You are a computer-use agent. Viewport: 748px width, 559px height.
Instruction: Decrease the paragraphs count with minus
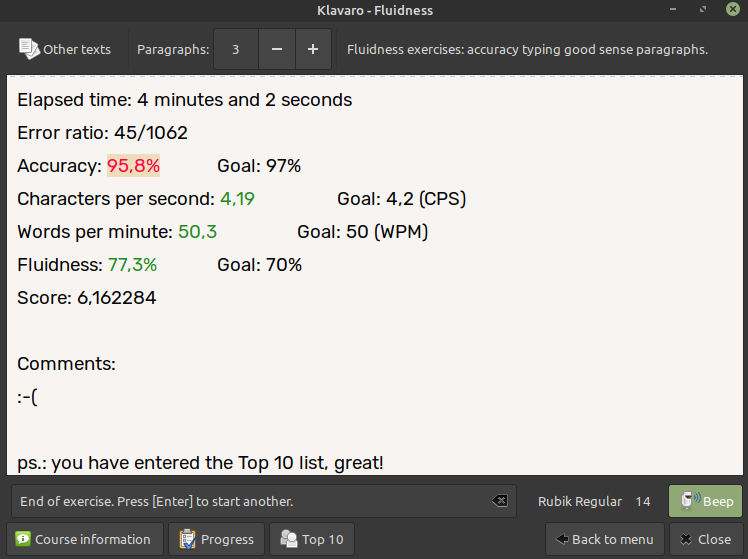point(277,49)
